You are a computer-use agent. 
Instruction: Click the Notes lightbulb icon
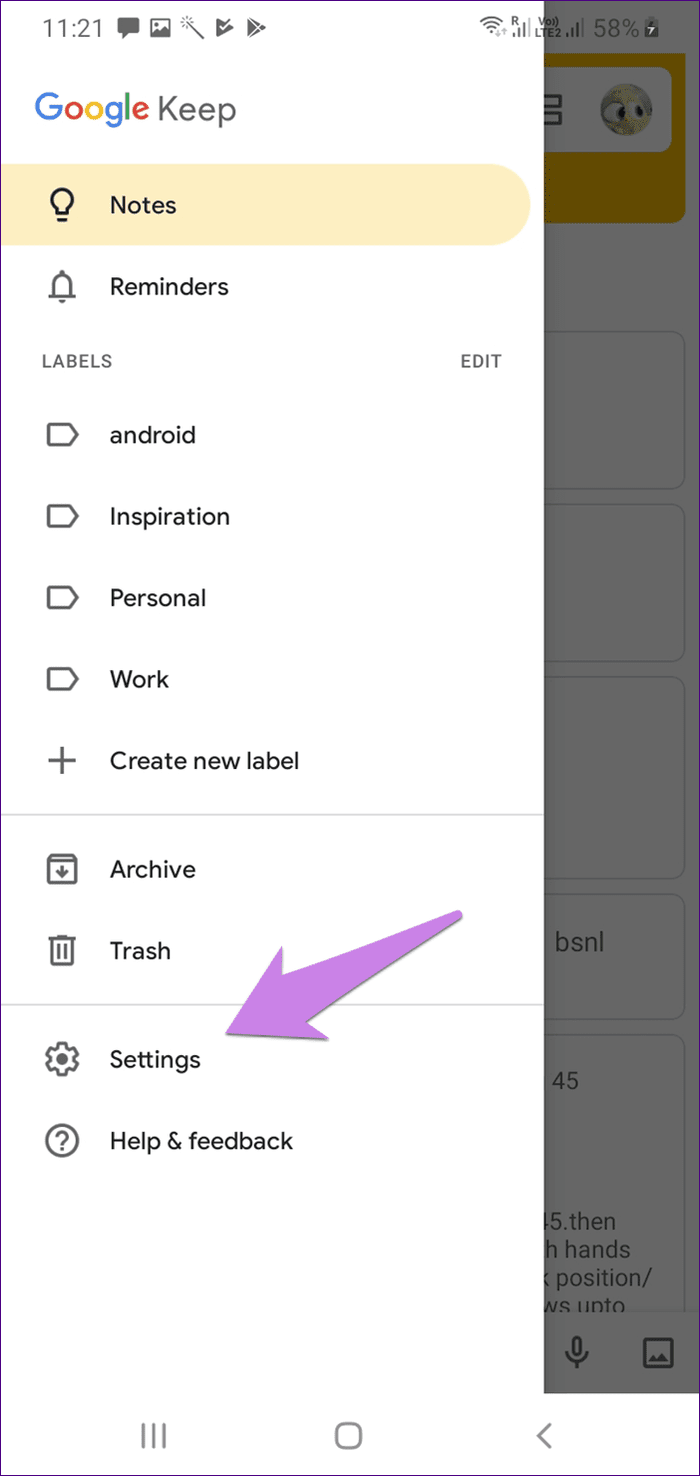pyautogui.click(x=62, y=205)
